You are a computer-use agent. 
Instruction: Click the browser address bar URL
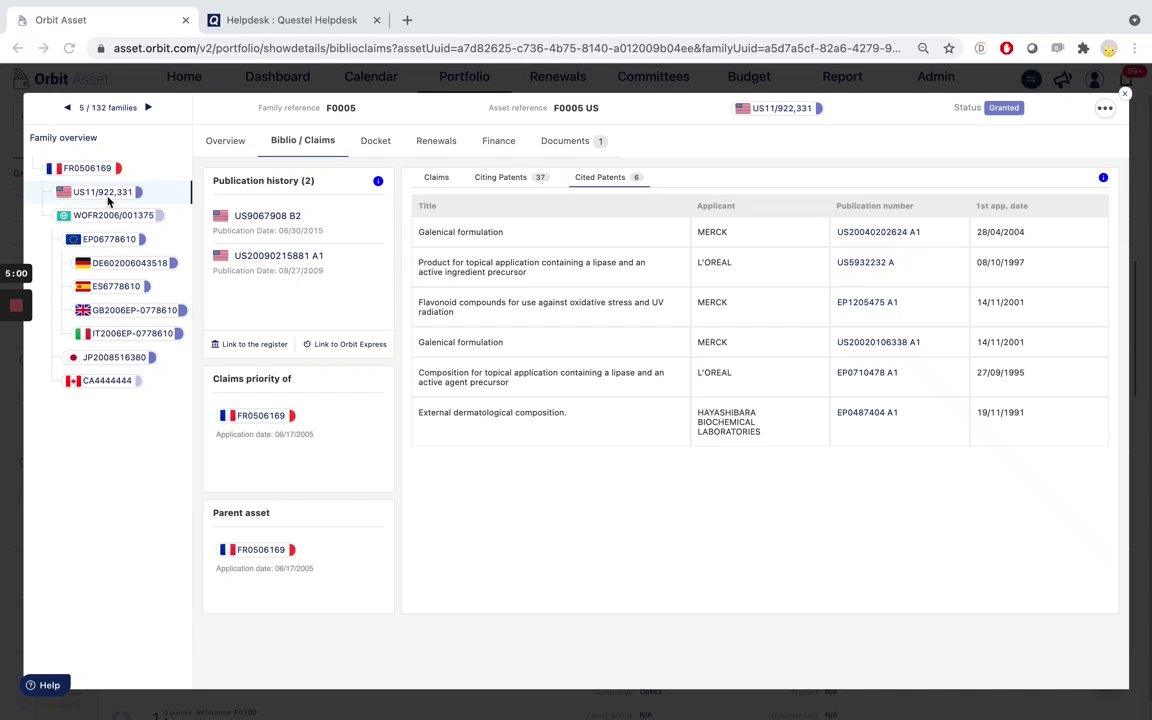click(507, 48)
